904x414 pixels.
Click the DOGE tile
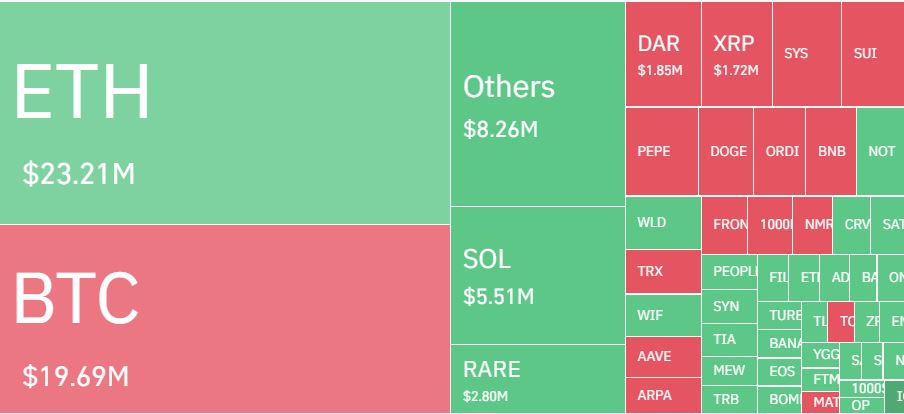click(726, 152)
